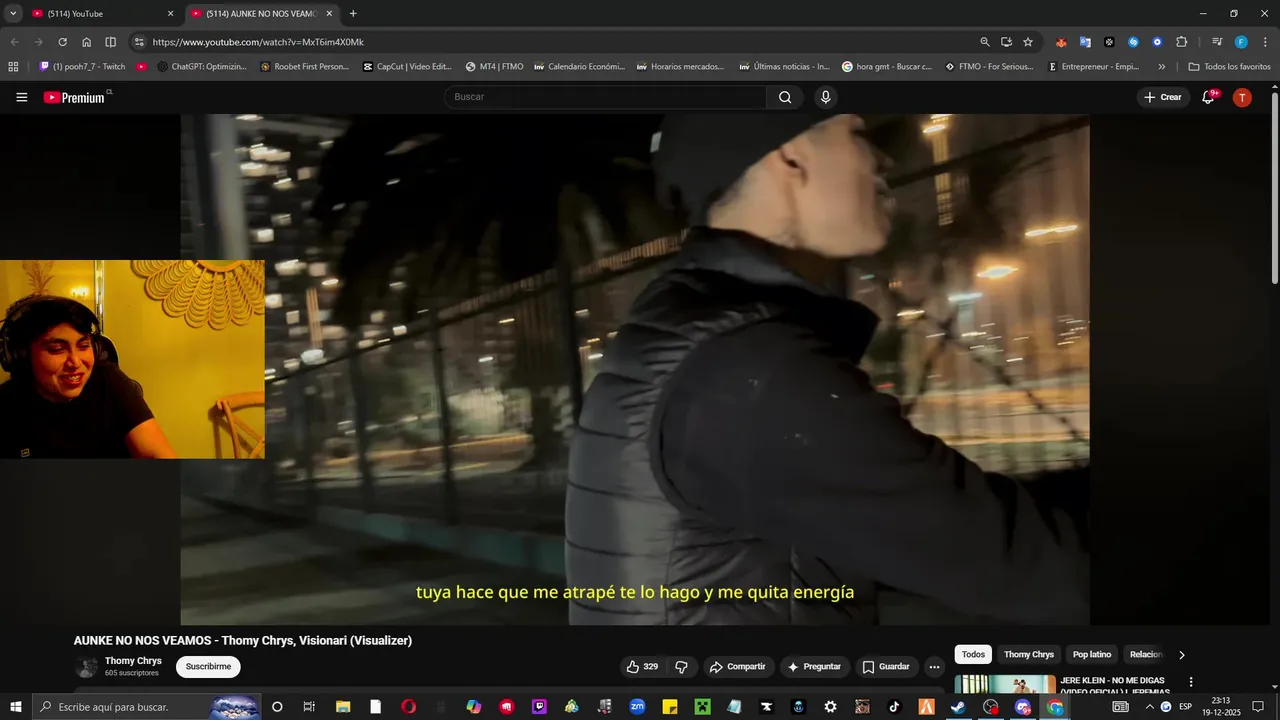The image size is (1280, 720).
Task: Click the YouTube Buscar search field
Action: (606, 97)
